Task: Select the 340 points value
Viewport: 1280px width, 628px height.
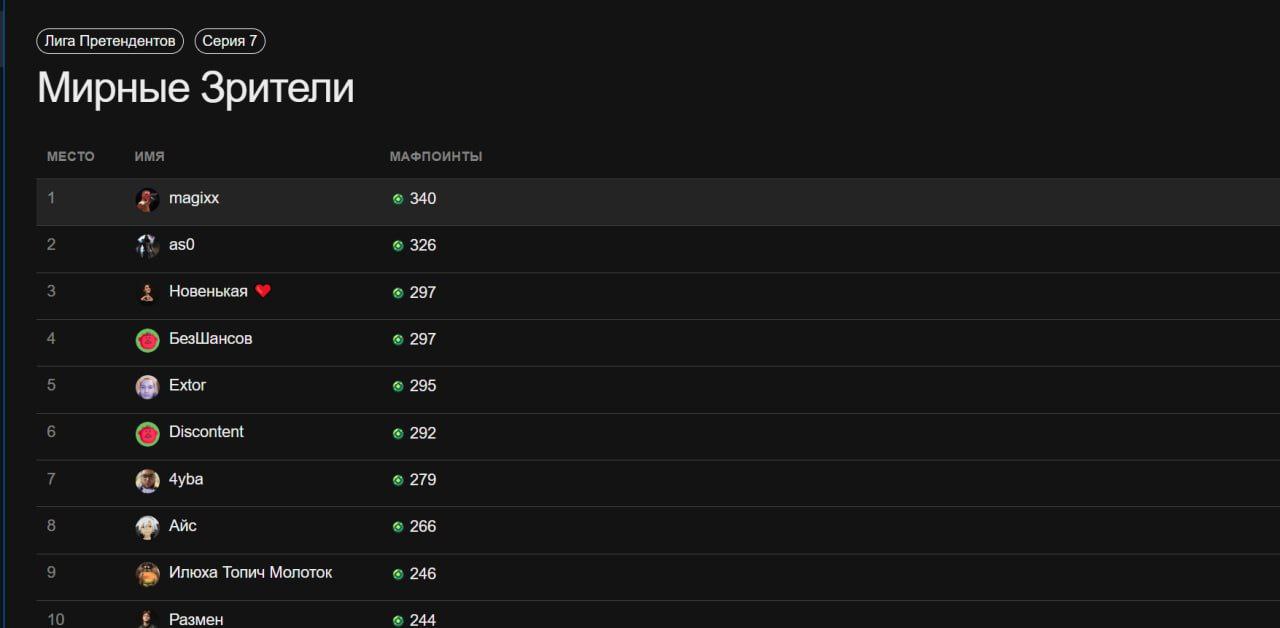Action: [x=423, y=199]
